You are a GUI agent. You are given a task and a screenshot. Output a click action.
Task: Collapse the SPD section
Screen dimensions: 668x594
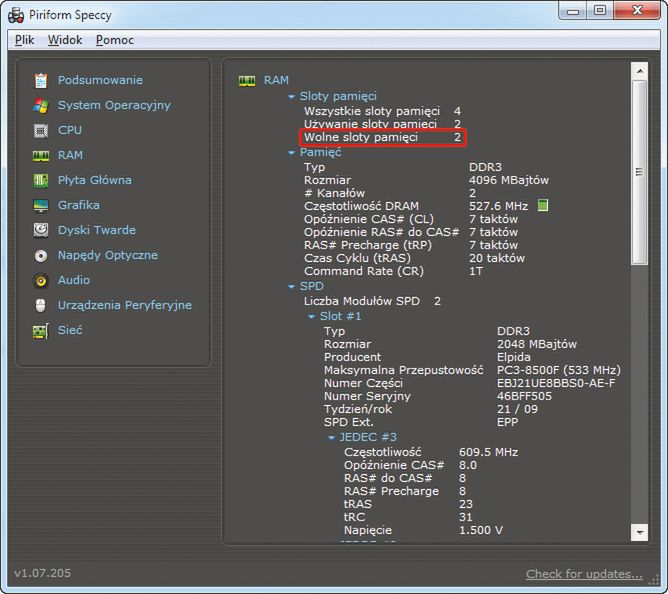291,287
